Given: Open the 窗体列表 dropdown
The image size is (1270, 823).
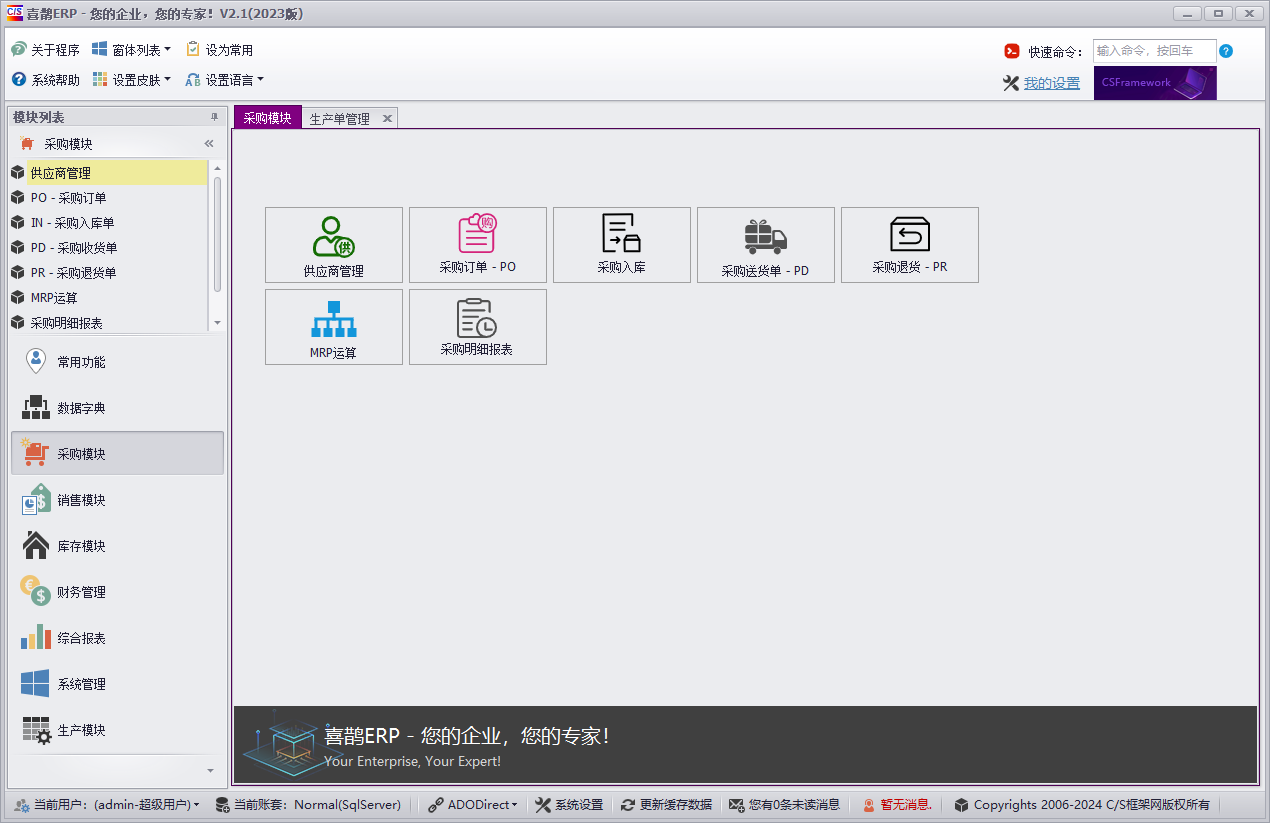Looking at the screenshot, I should [x=131, y=49].
